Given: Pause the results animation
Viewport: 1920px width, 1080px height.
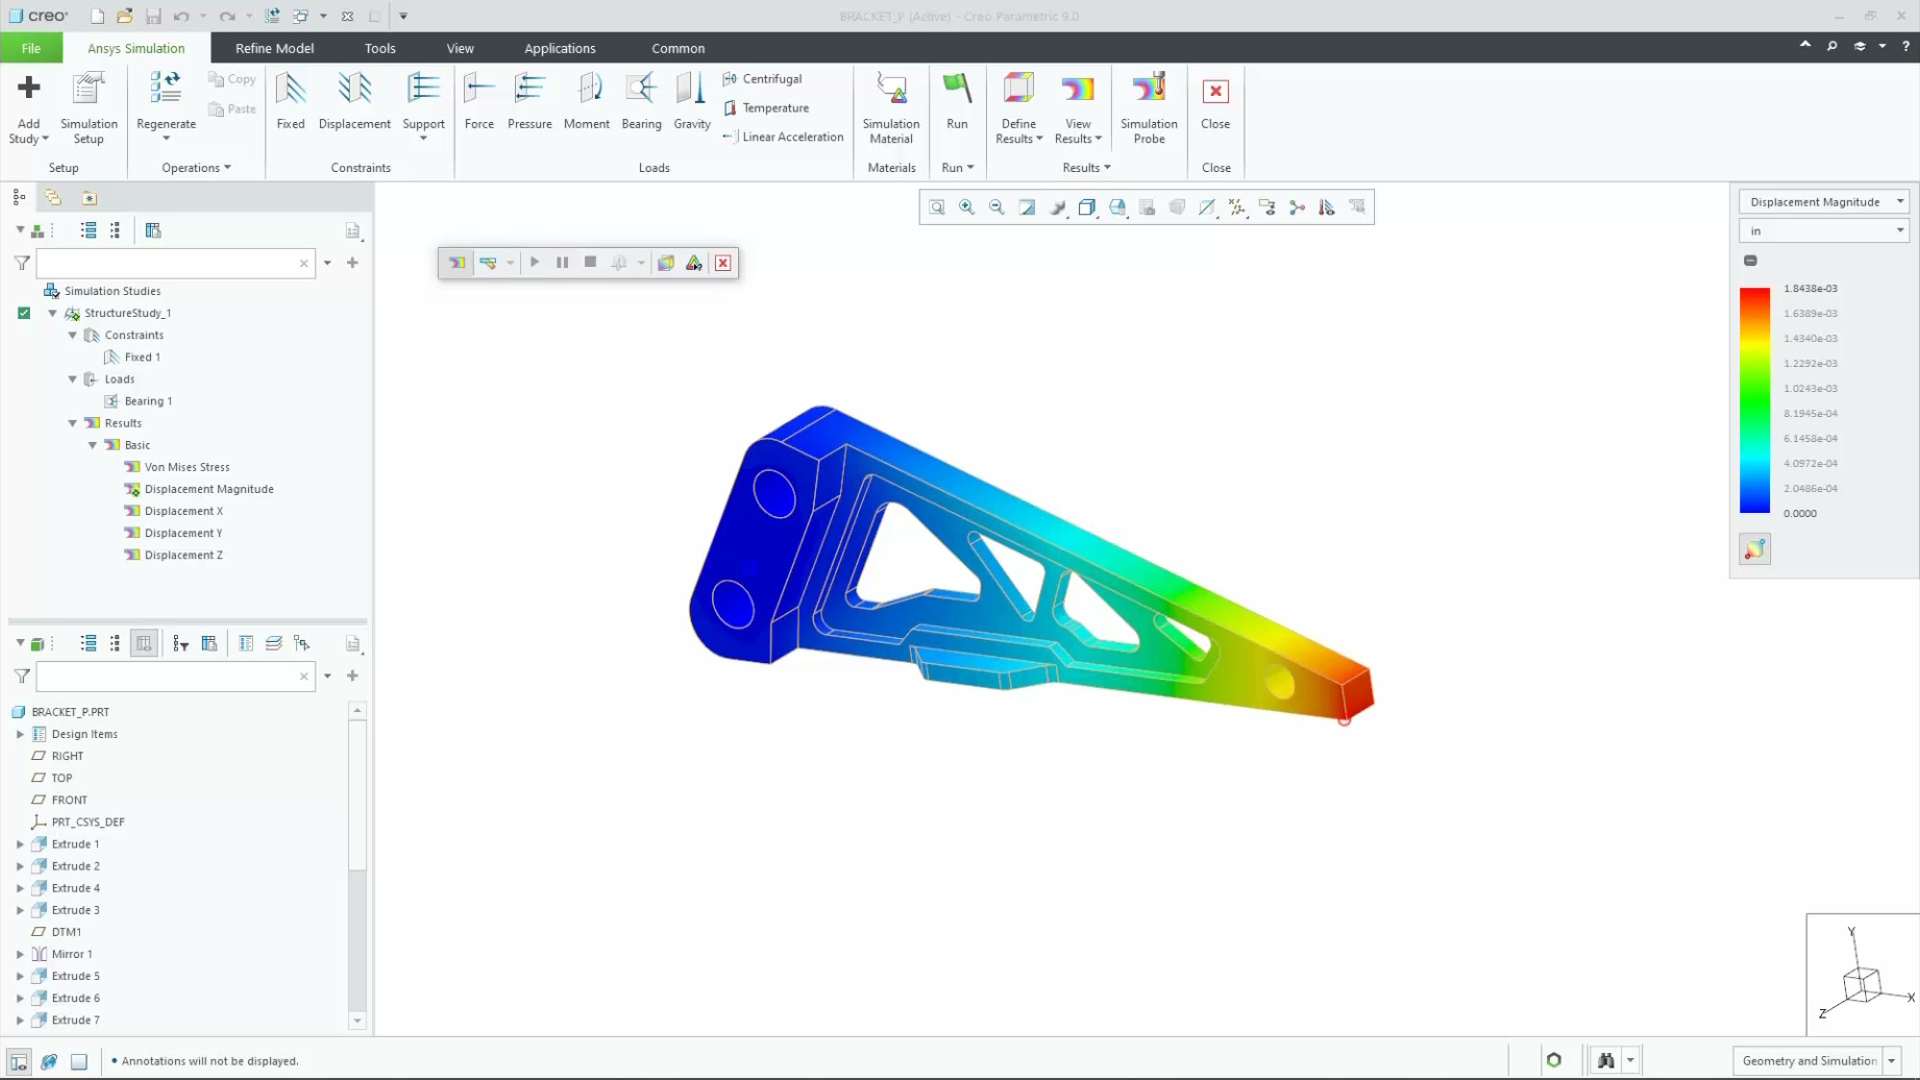Looking at the screenshot, I should click(x=562, y=263).
